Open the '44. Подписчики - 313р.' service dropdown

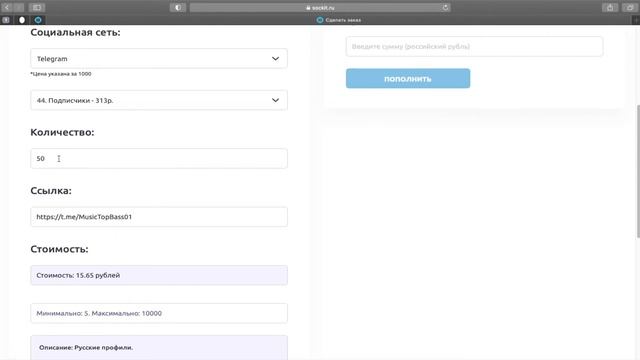coord(159,100)
